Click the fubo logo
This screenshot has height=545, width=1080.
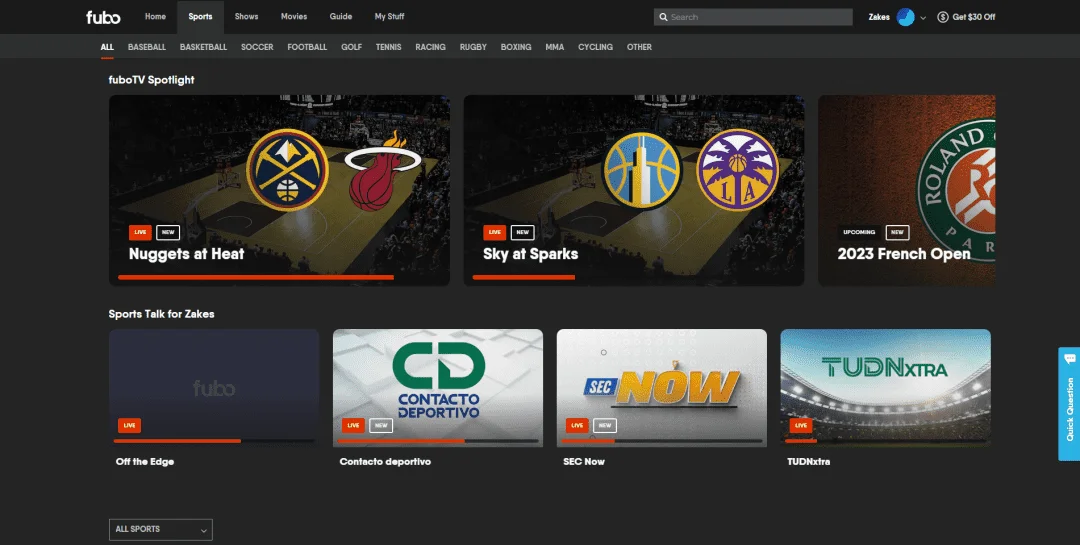103,17
